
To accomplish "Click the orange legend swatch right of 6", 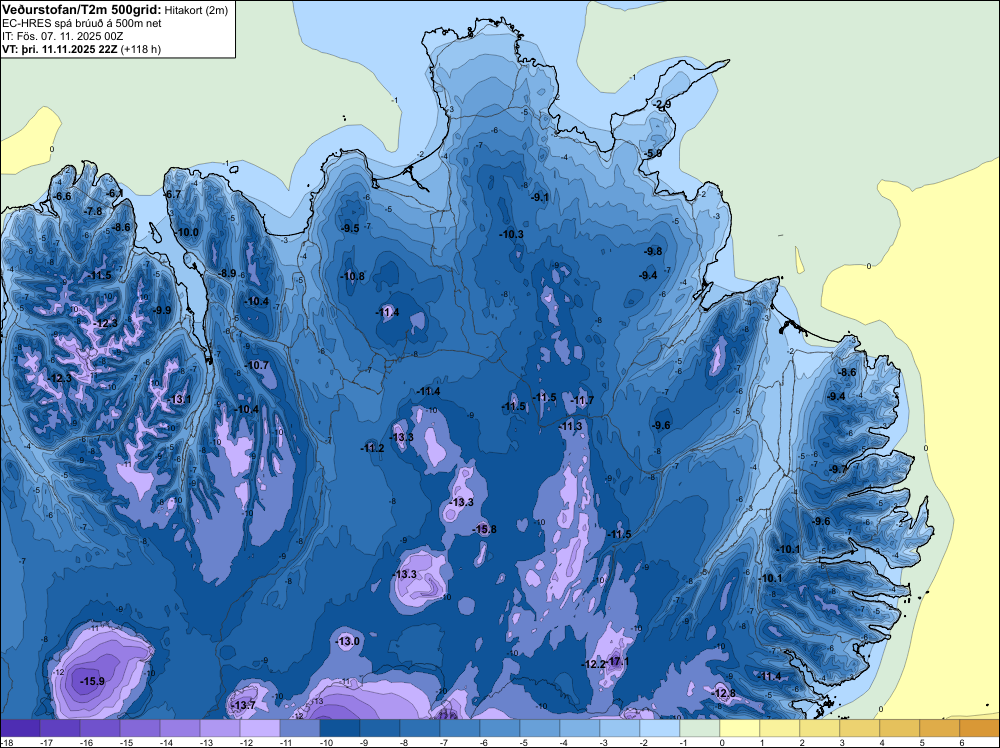I will click(x=980, y=728).
